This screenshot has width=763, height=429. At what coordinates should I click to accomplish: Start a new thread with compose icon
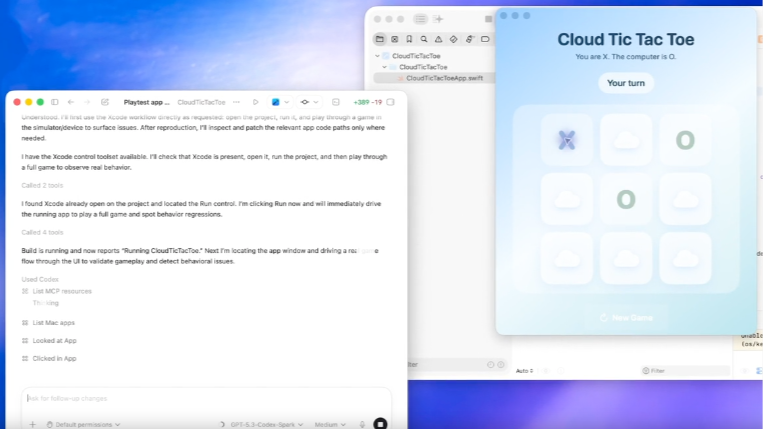105,102
